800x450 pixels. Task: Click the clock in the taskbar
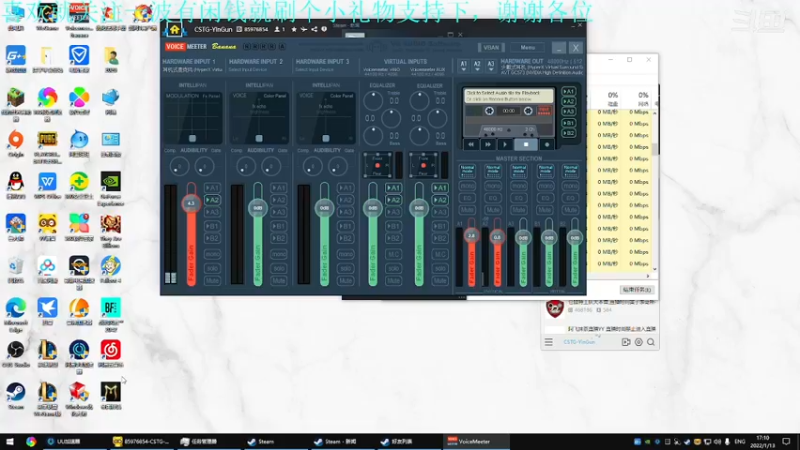[x=762, y=442]
